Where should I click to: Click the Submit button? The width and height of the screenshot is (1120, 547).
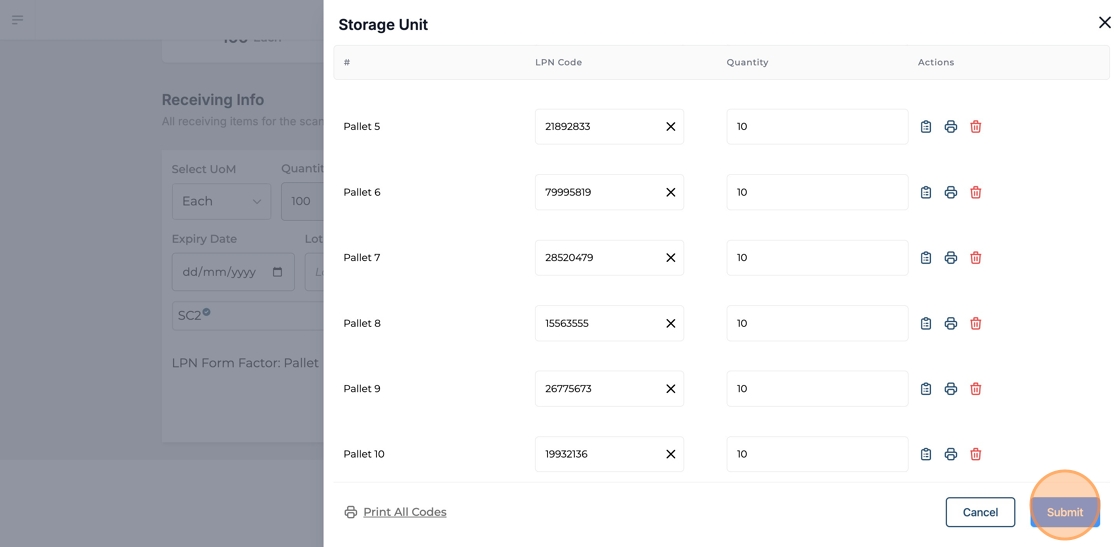(x=1064, y=512)
